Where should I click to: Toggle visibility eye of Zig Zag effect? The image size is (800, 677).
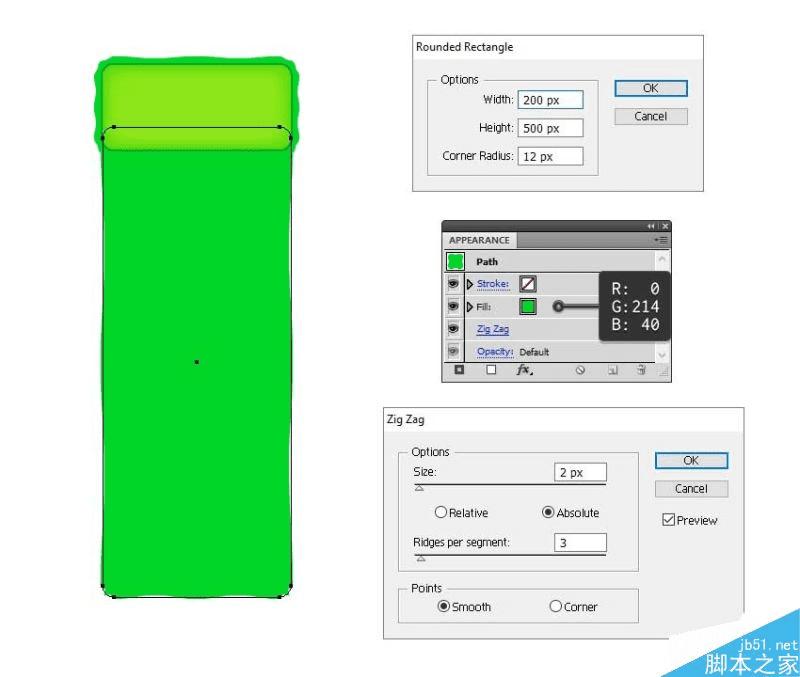pos(453,329)
